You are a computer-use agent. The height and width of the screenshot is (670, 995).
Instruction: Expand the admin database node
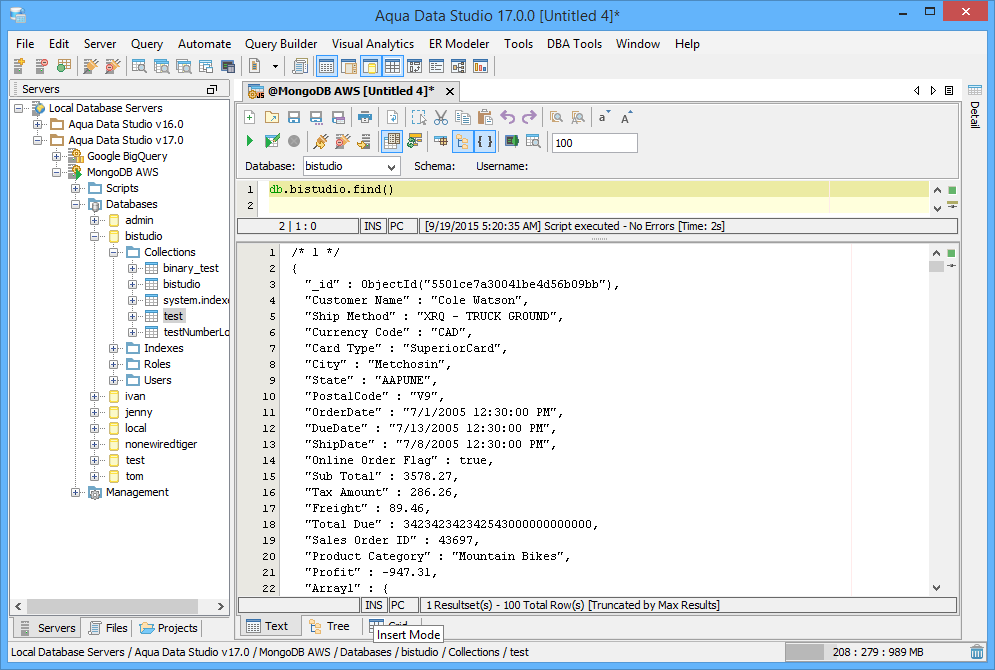(95, 220)
